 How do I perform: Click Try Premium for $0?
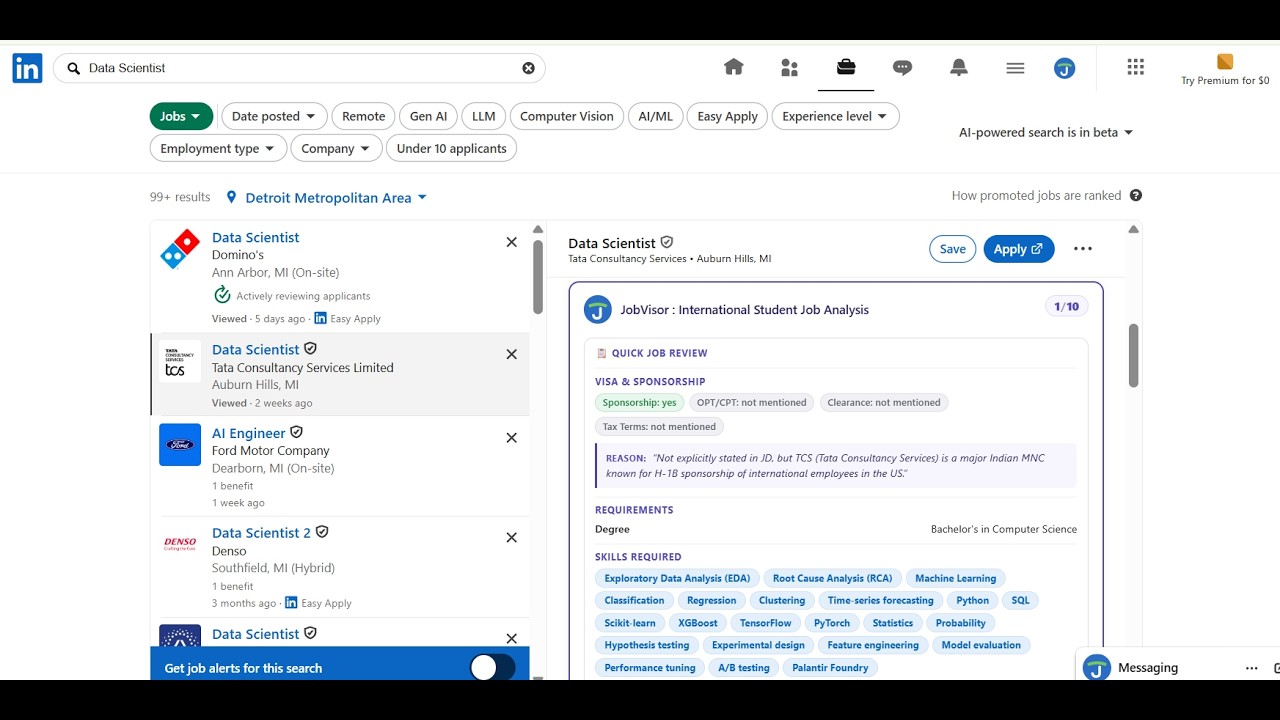(x=1225, y=70)
